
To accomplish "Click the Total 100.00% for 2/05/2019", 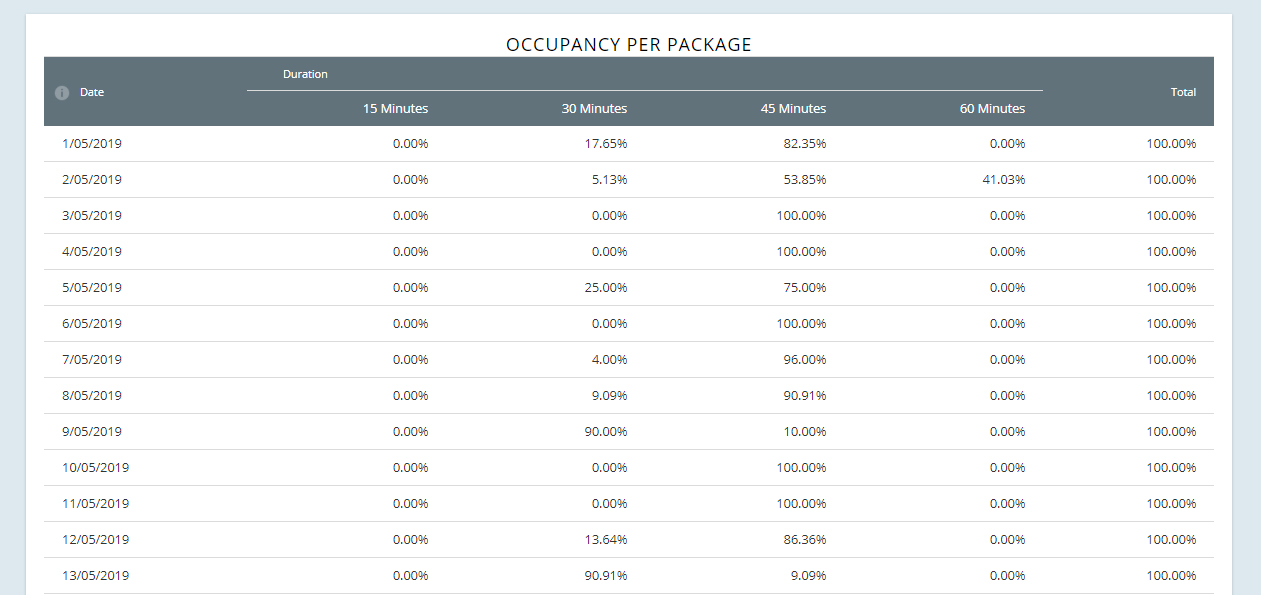I will 1172,180.
